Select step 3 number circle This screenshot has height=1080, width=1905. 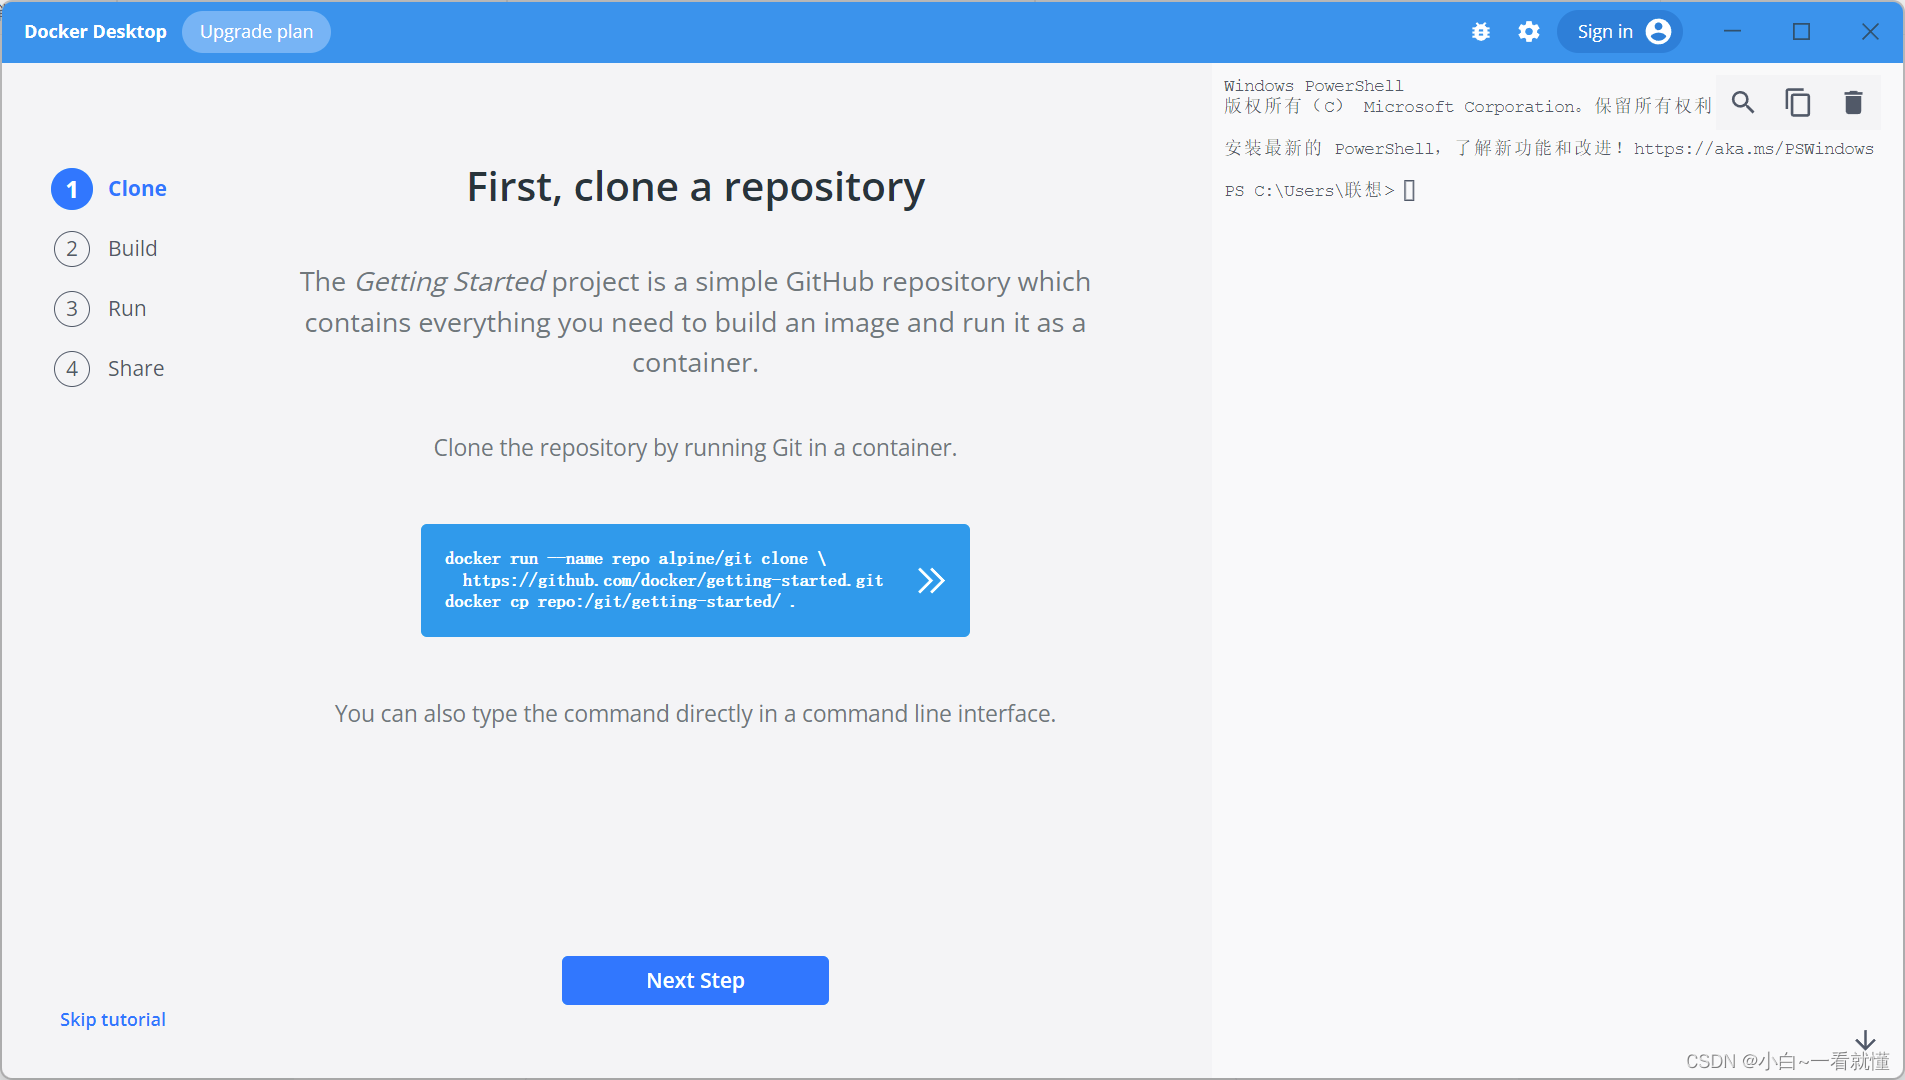click(x=72, y=309)
